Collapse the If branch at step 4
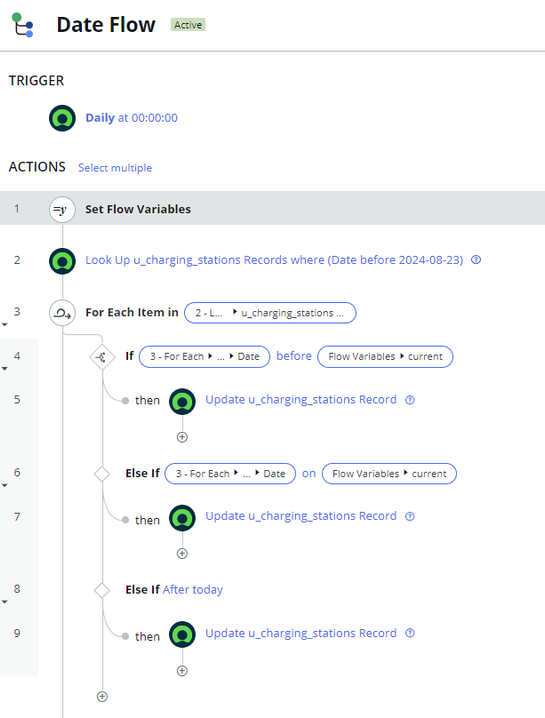 click(5, 369)
